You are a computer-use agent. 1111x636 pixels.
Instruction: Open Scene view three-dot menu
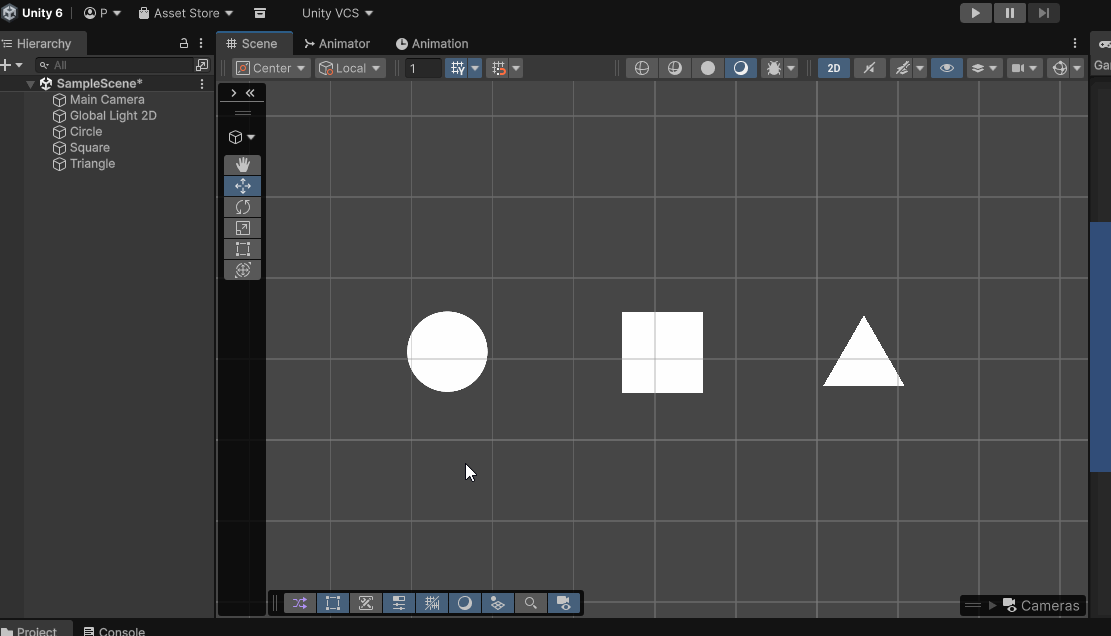click(x=1075, y=43)
